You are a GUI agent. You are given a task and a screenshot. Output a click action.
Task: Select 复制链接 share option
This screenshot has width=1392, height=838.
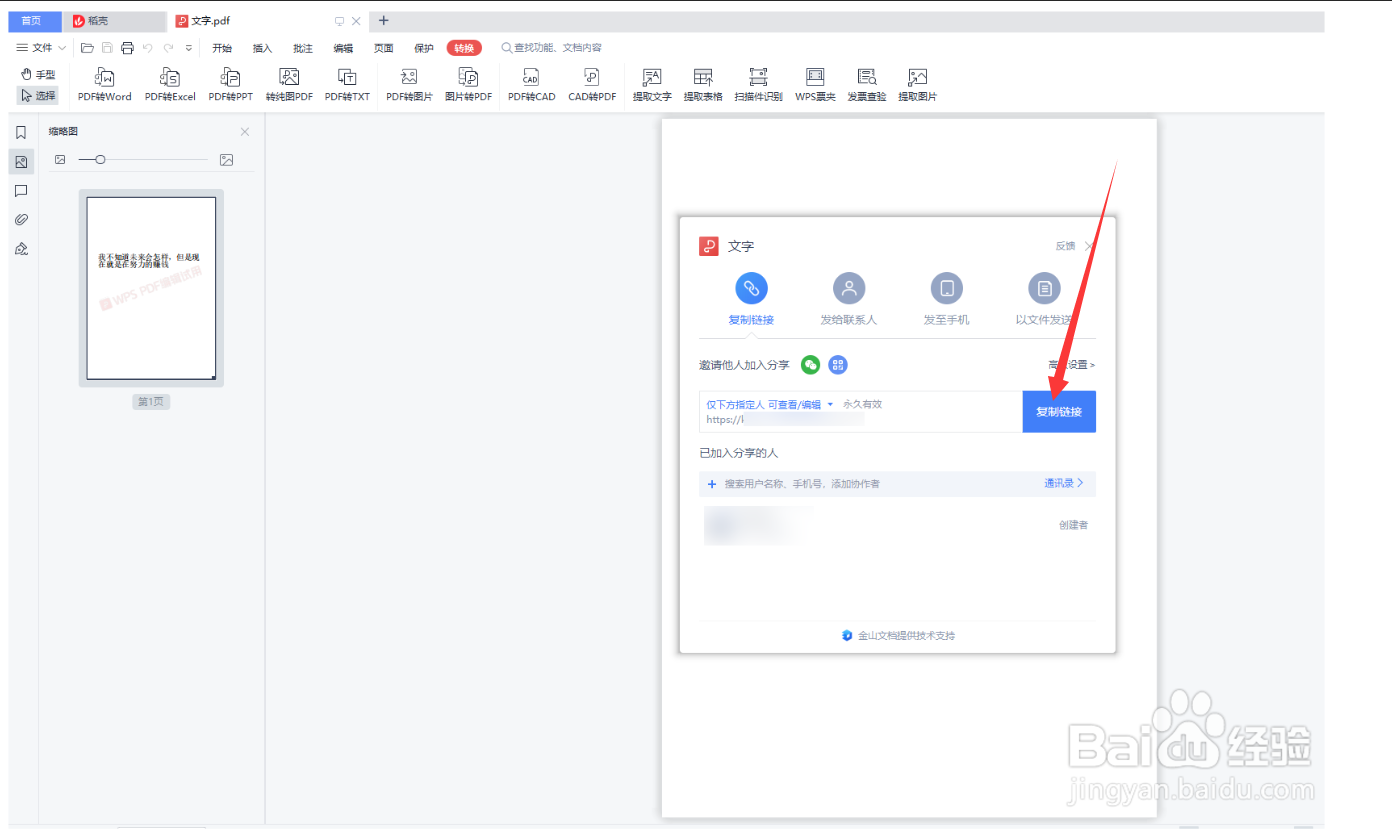click(751, 300)
